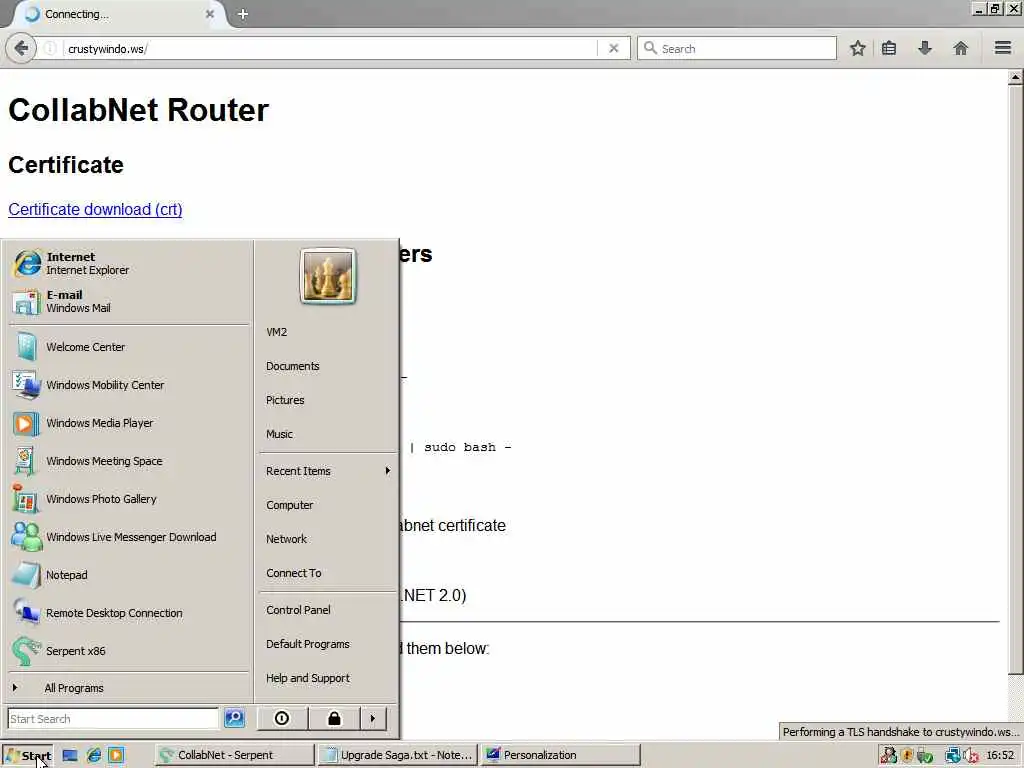Screen dimensions: 1024x768
Task: Open Control Panel
Action: point(327,610)
